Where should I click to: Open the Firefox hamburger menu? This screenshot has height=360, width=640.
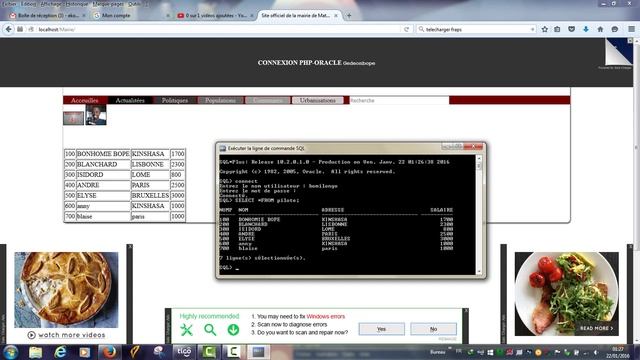tap(631, 29)
